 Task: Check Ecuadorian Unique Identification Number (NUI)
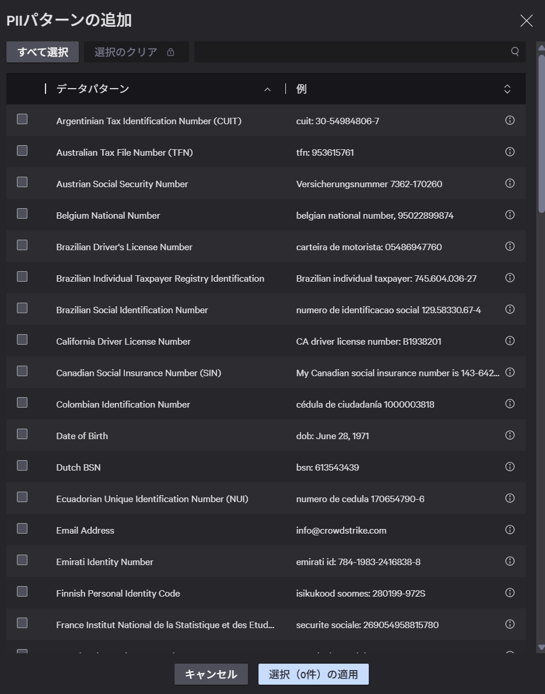coord(22,497)
